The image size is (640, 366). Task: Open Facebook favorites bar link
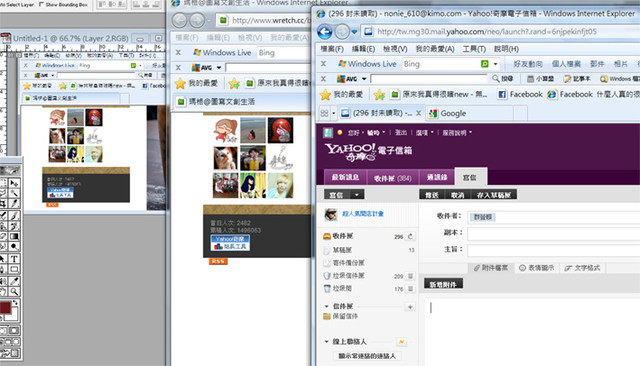click(520, 95)
